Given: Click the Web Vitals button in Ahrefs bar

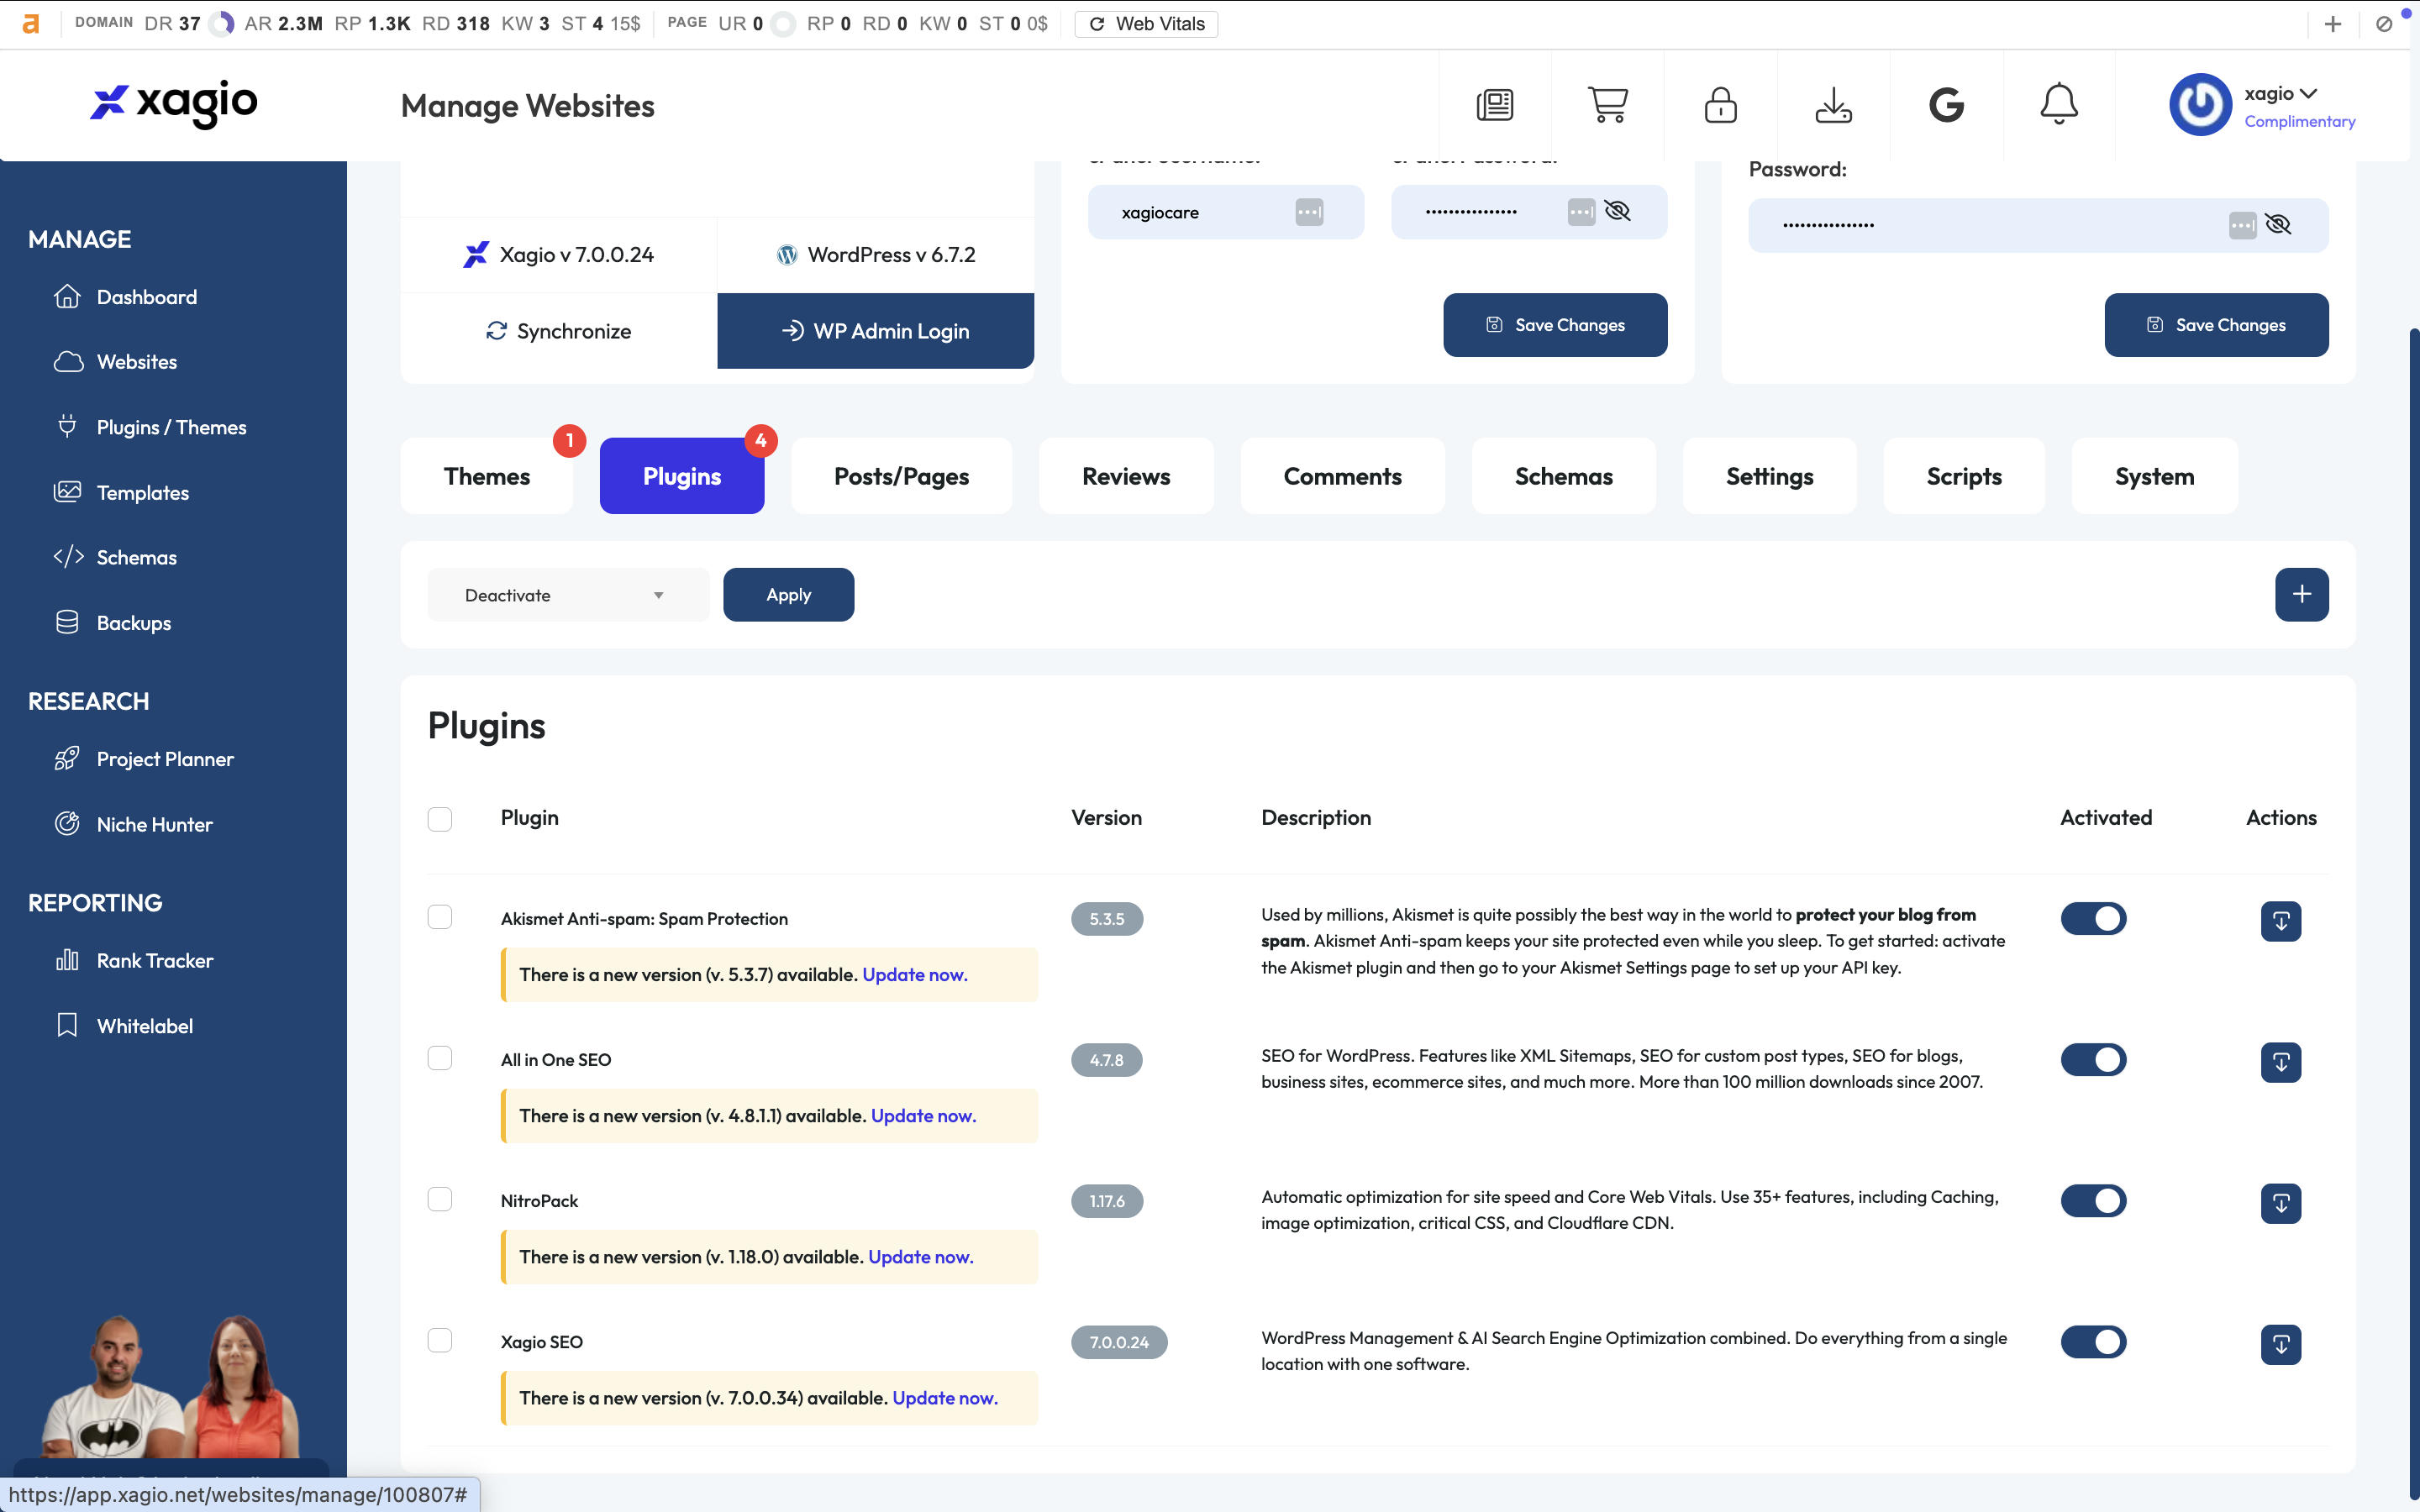Looking at the screenshot, I should [1146, 24].
